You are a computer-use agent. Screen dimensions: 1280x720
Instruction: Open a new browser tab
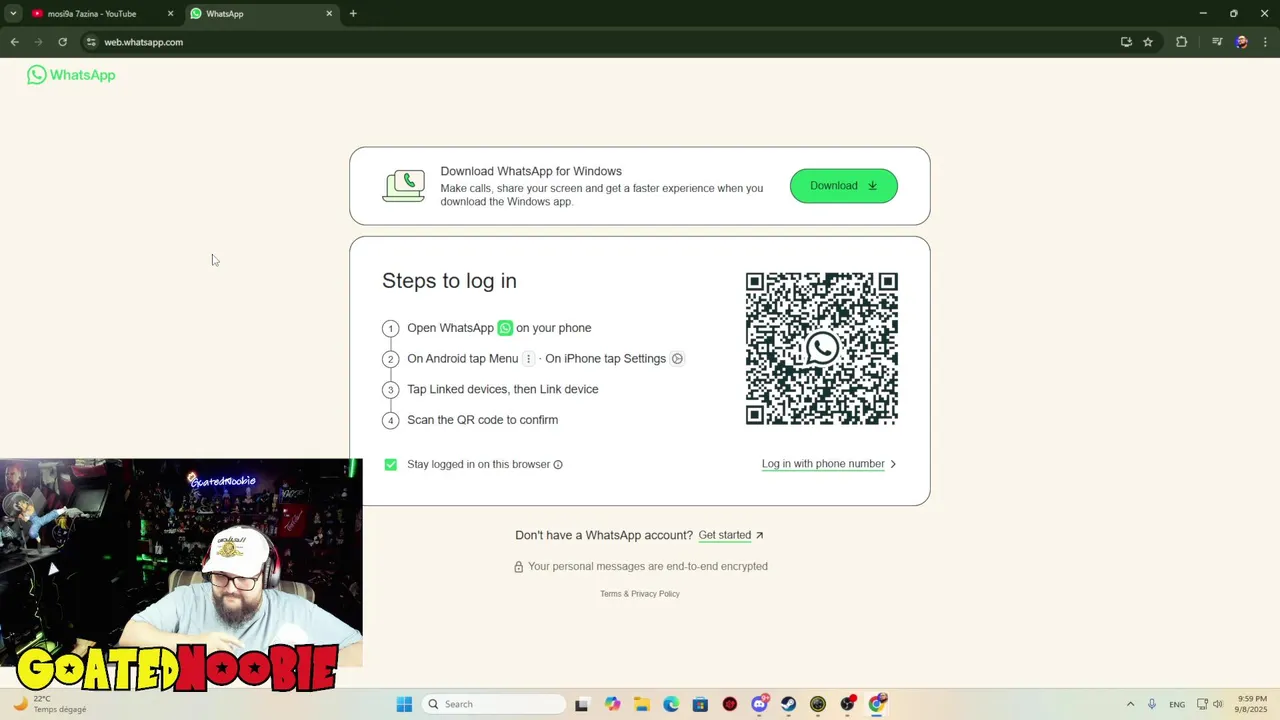pyautogui.click(x=353, y=14)
